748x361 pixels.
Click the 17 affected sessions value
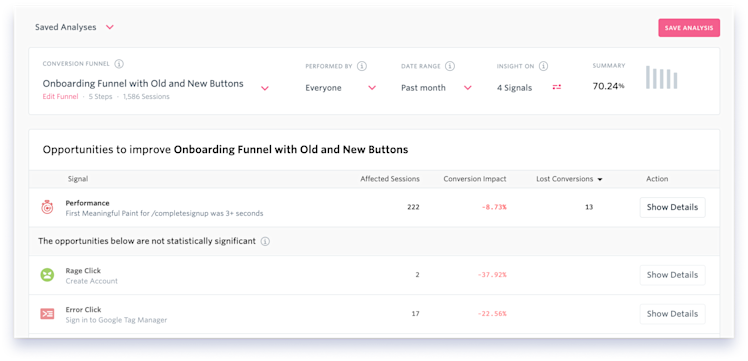(x=416, y=314)
